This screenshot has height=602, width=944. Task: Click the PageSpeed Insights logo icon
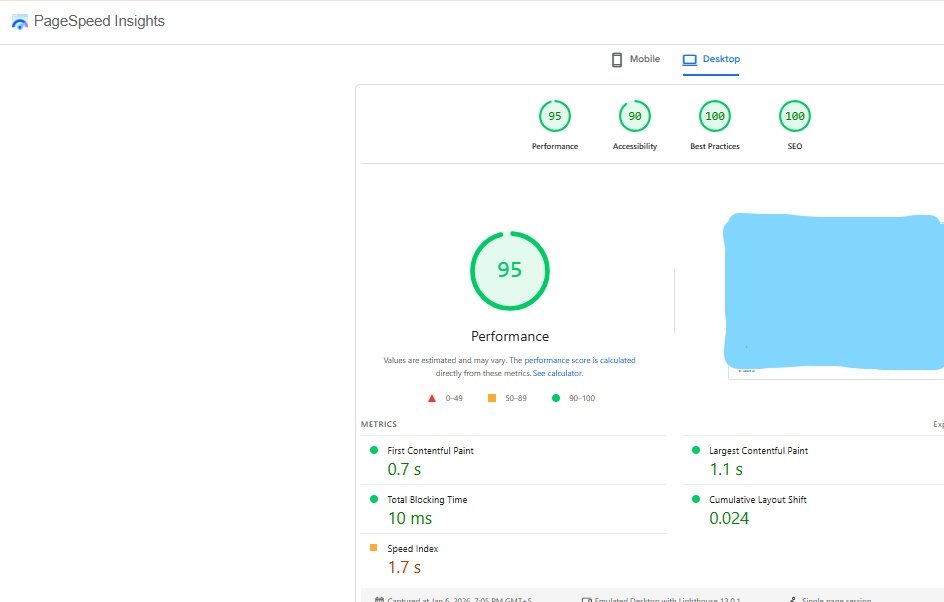[18, 21]
